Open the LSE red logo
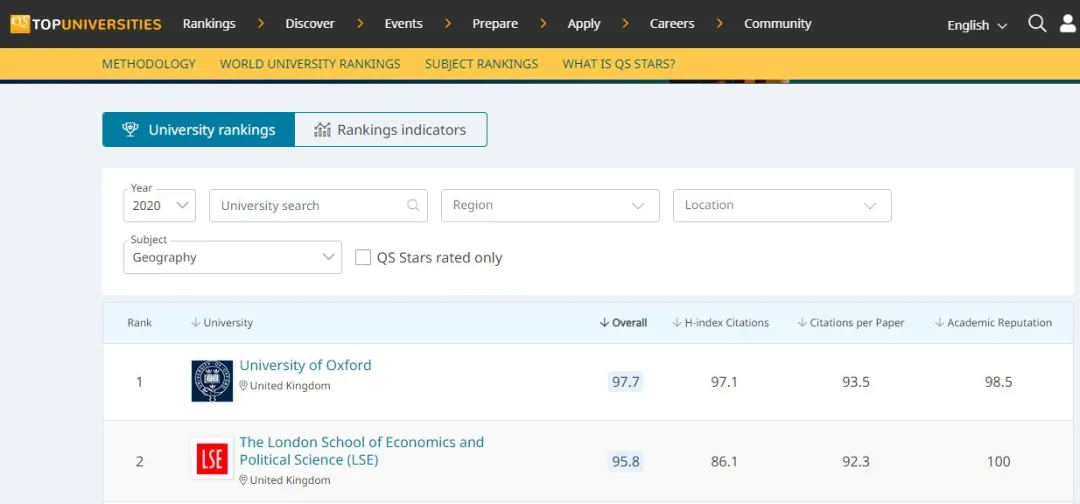This screenshot has width=1080, height=504. coord(211,458)
